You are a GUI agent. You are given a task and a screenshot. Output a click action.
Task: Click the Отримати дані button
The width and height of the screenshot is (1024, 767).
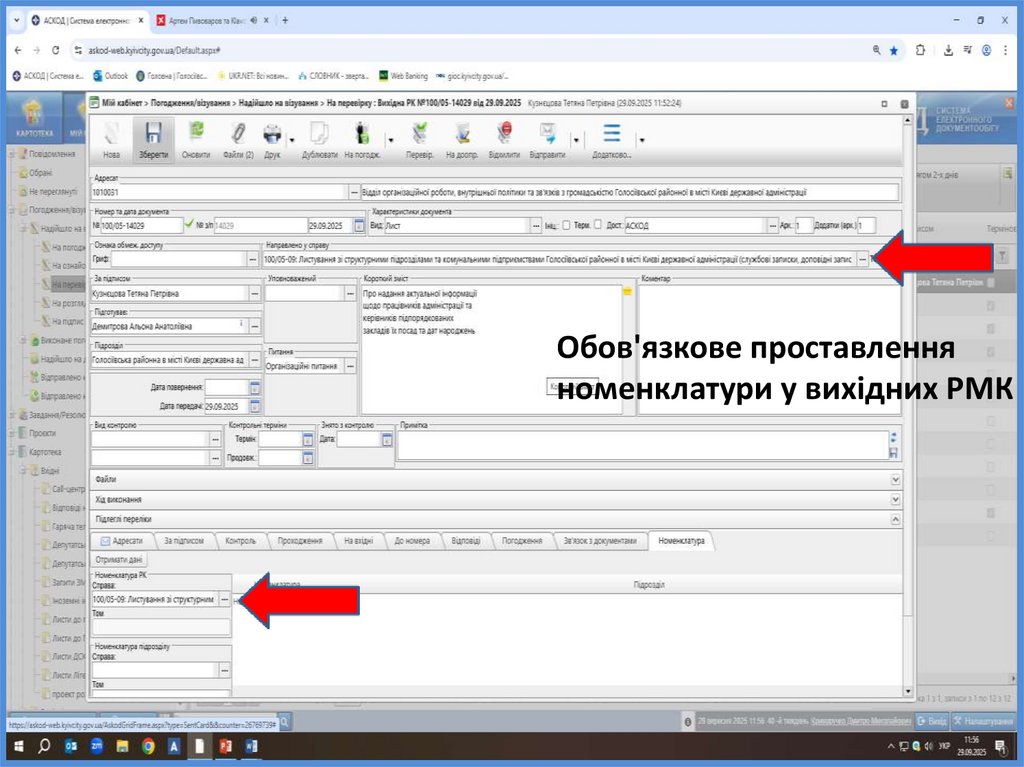(119, 560)
